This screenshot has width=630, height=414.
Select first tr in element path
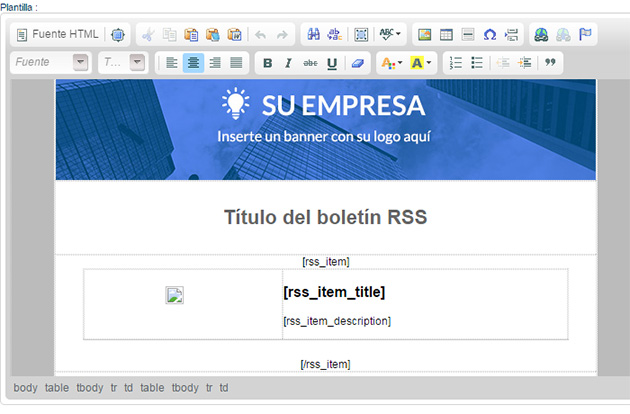pos(114,388)
